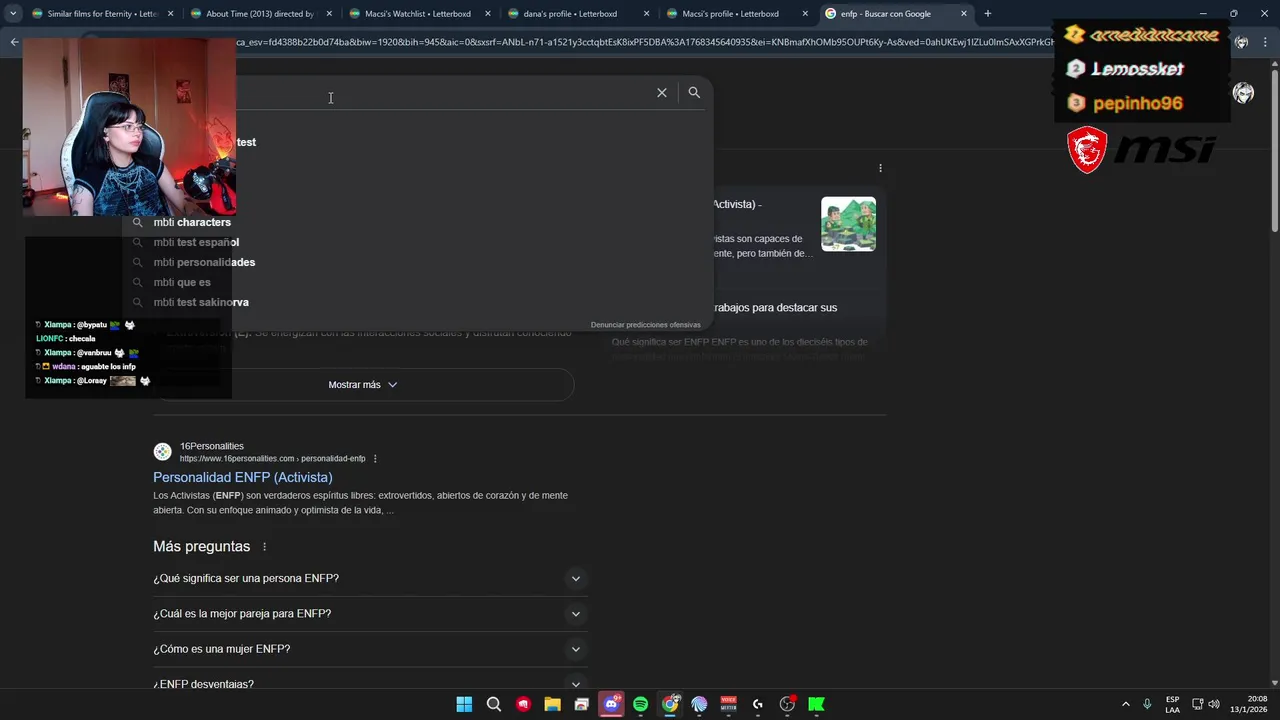The width and height of the screenshot is (1280, 720).
Task: Open the Más preguntas three-dot options
Action: [264, 547]
